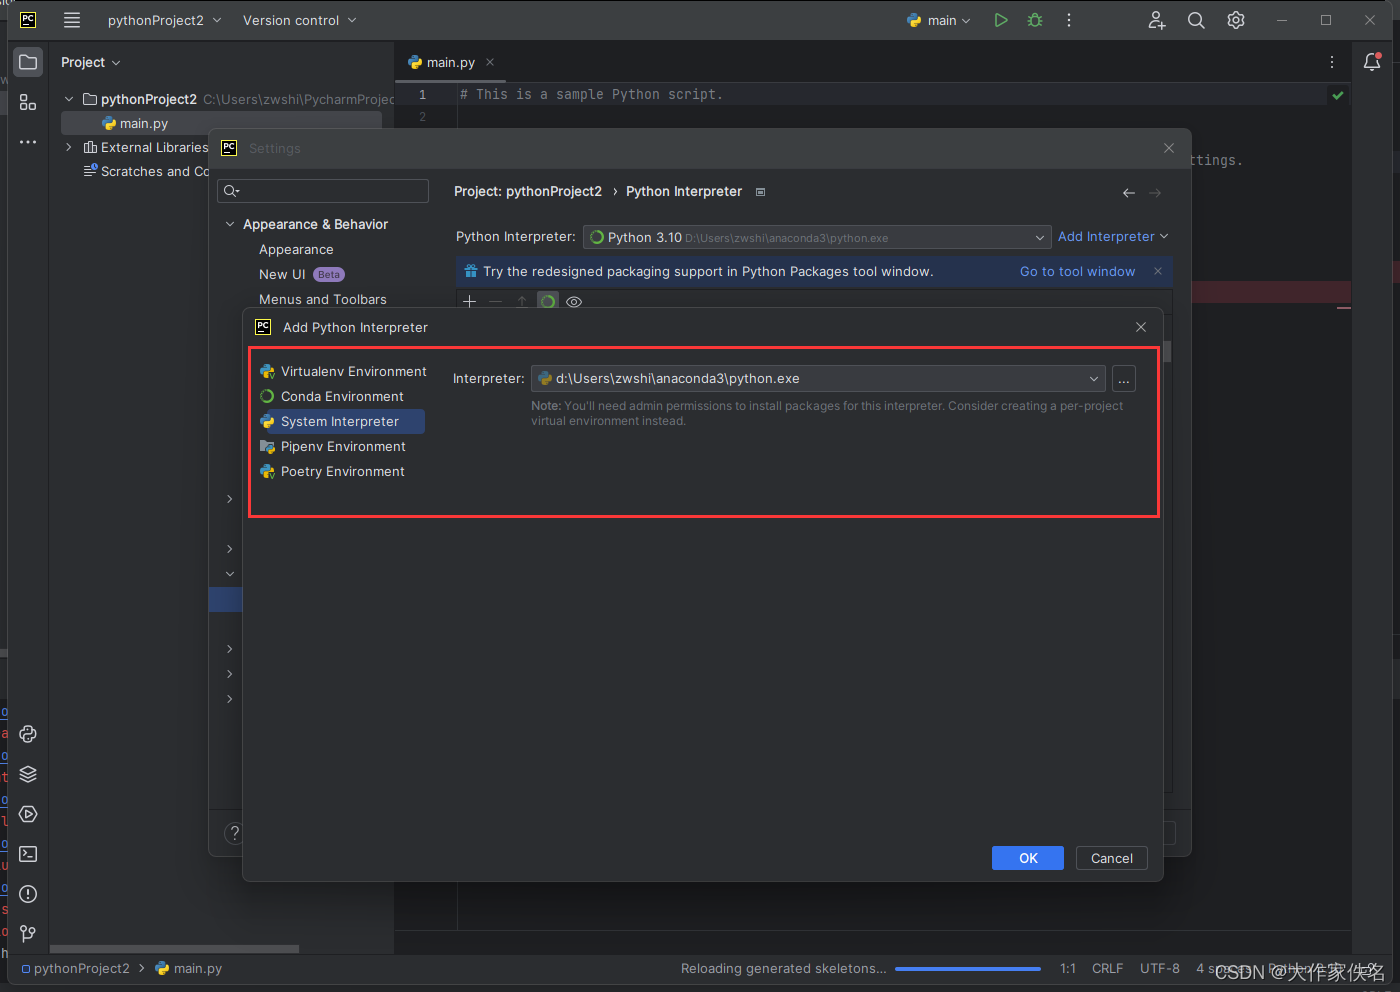Run the main configuration
This screenshot has height=992, width=1400.
tap(1000, 20)
